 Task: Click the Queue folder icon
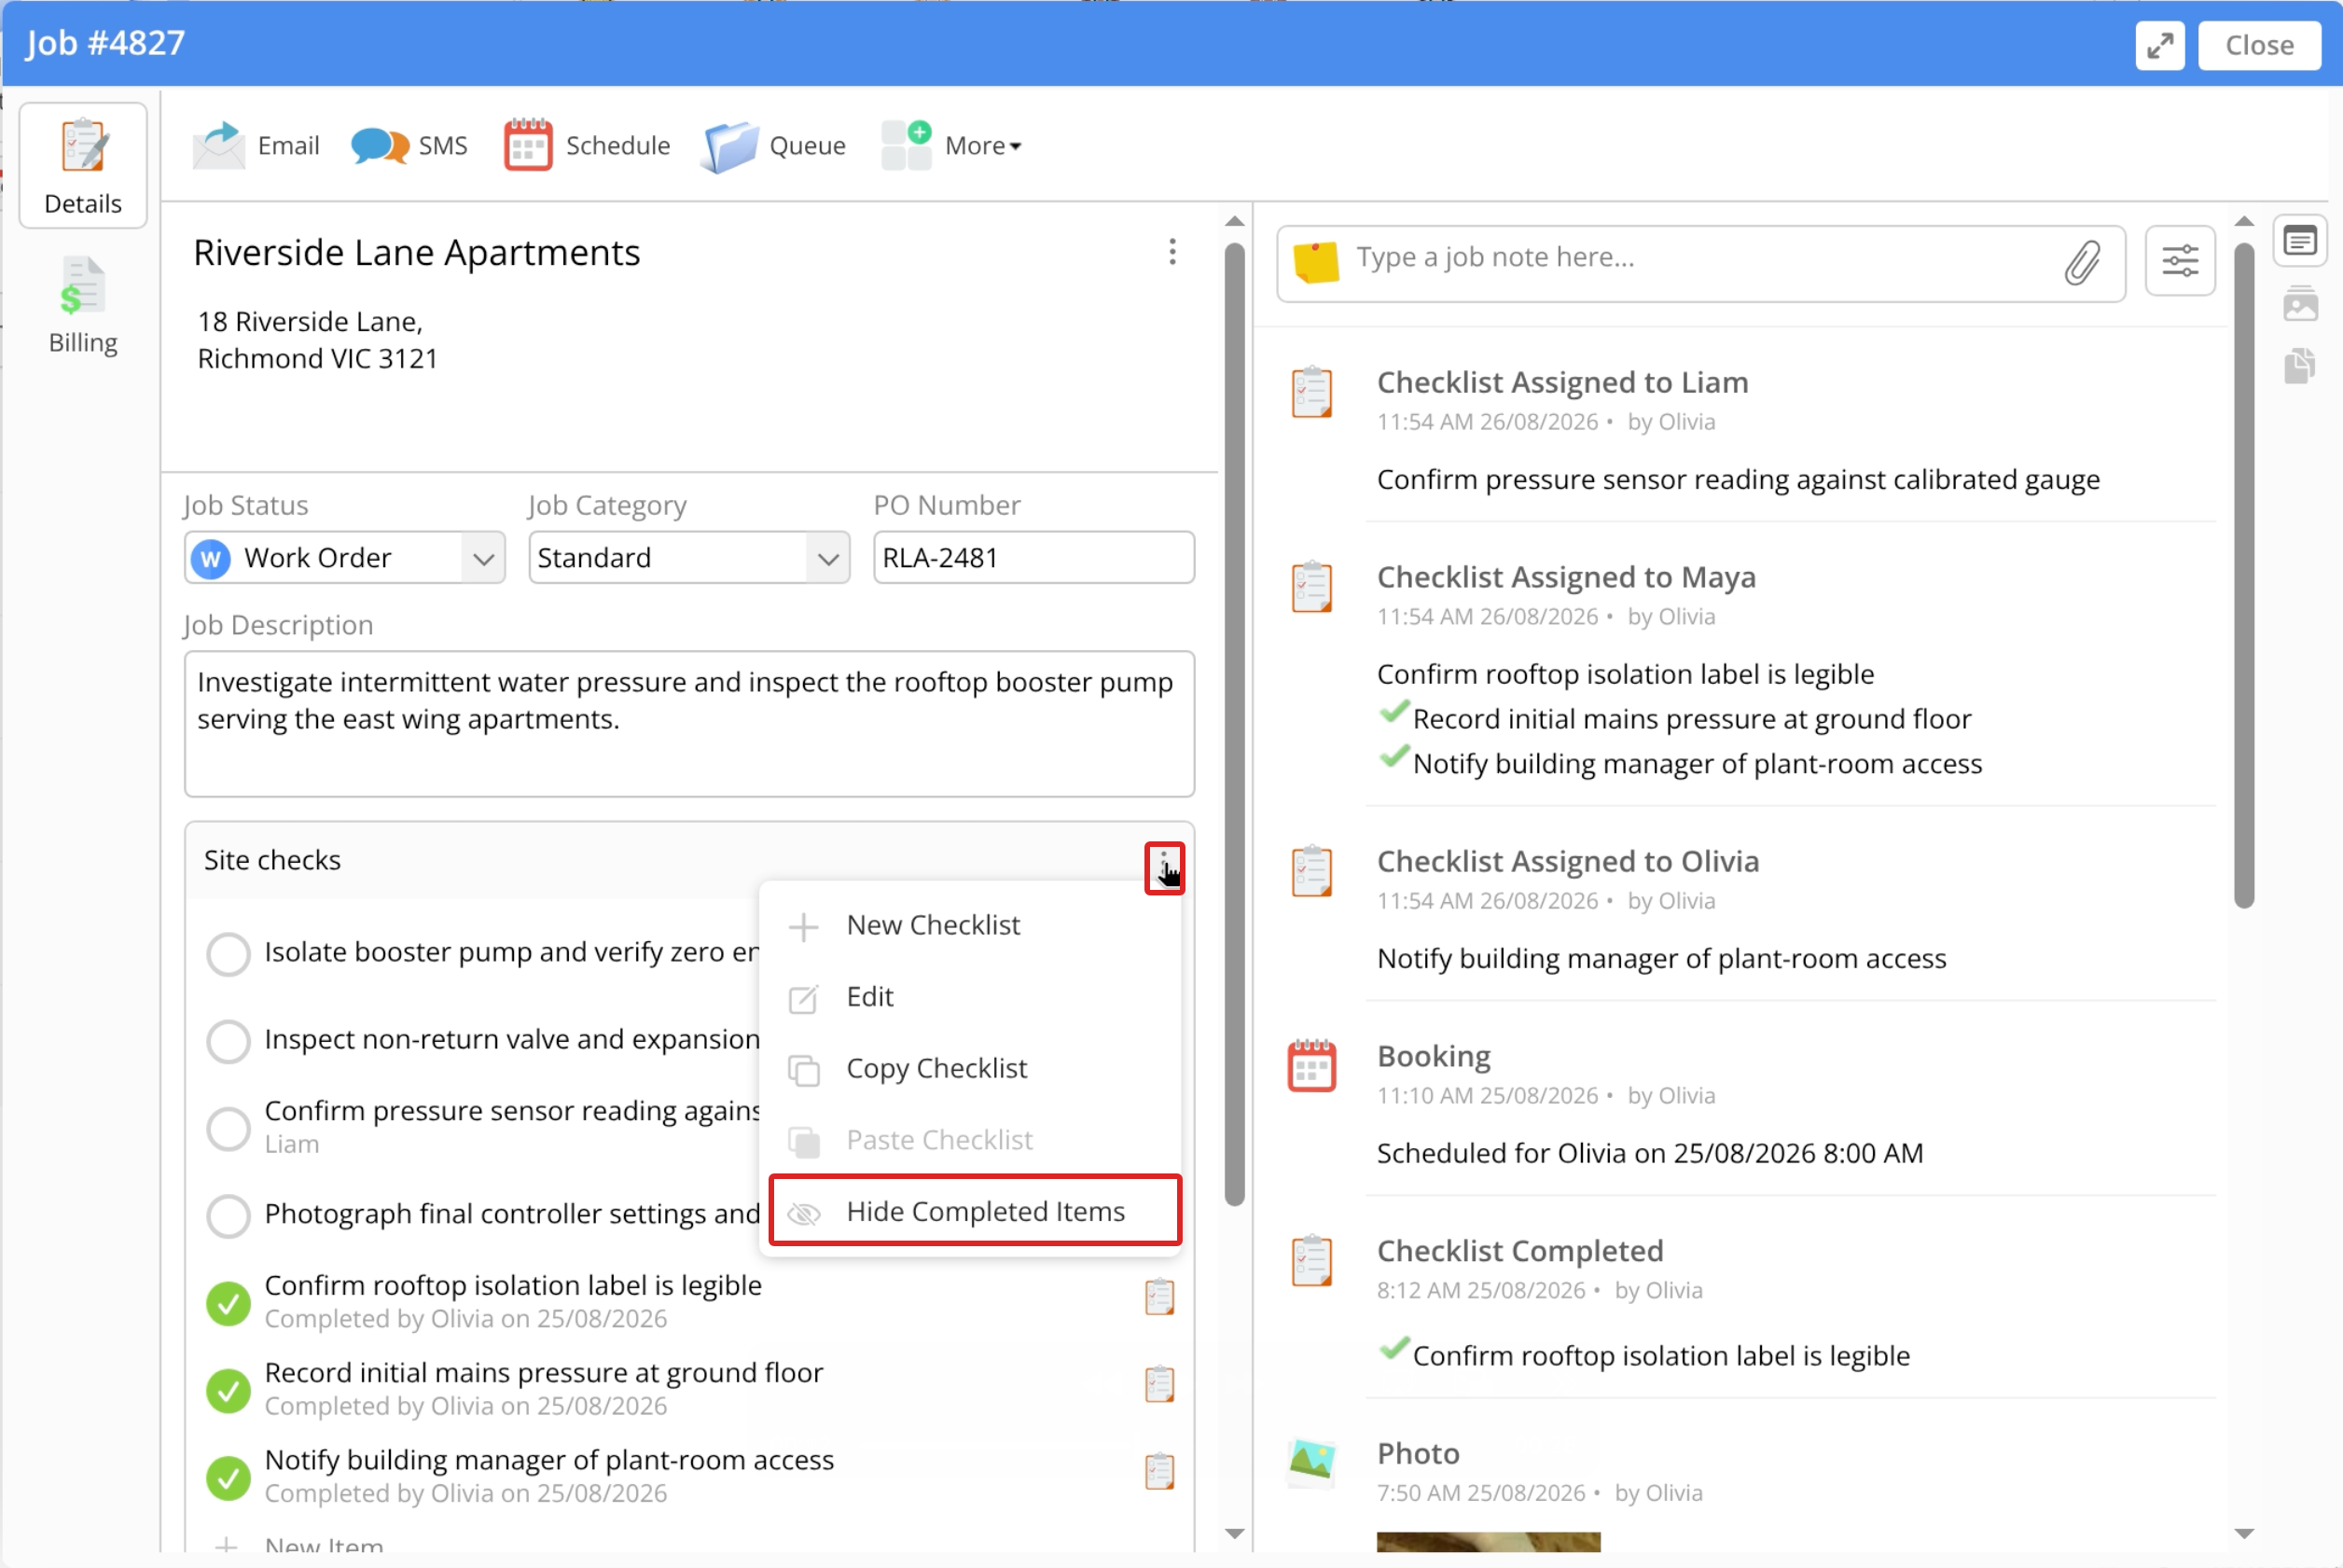[x=730, y=146]
